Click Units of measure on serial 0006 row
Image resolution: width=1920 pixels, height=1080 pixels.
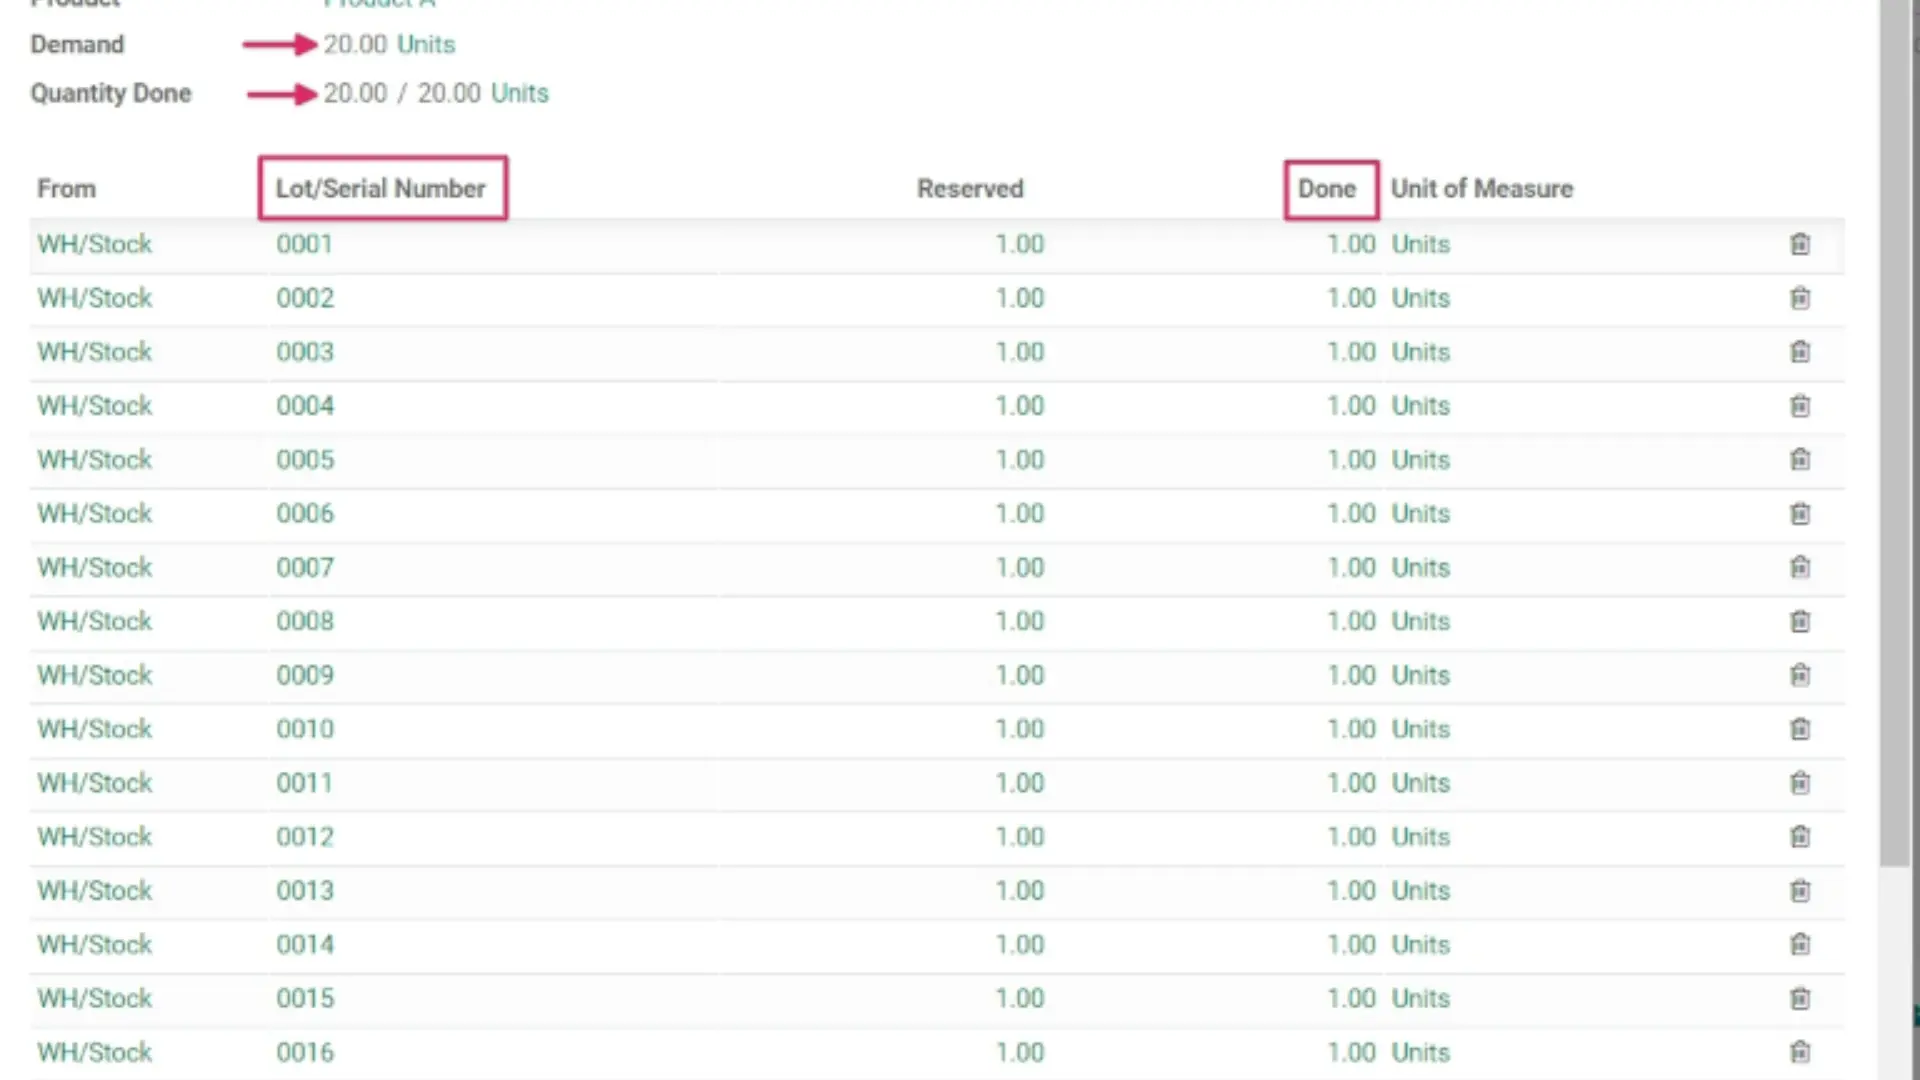point(1420,514)
